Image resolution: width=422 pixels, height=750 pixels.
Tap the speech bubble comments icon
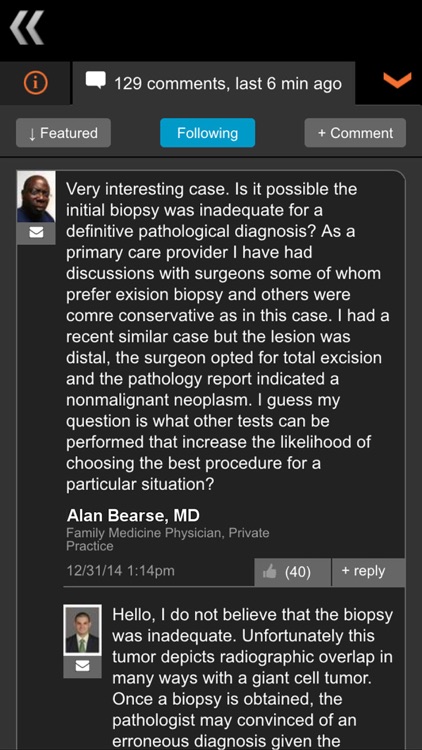tap(95, 80)
